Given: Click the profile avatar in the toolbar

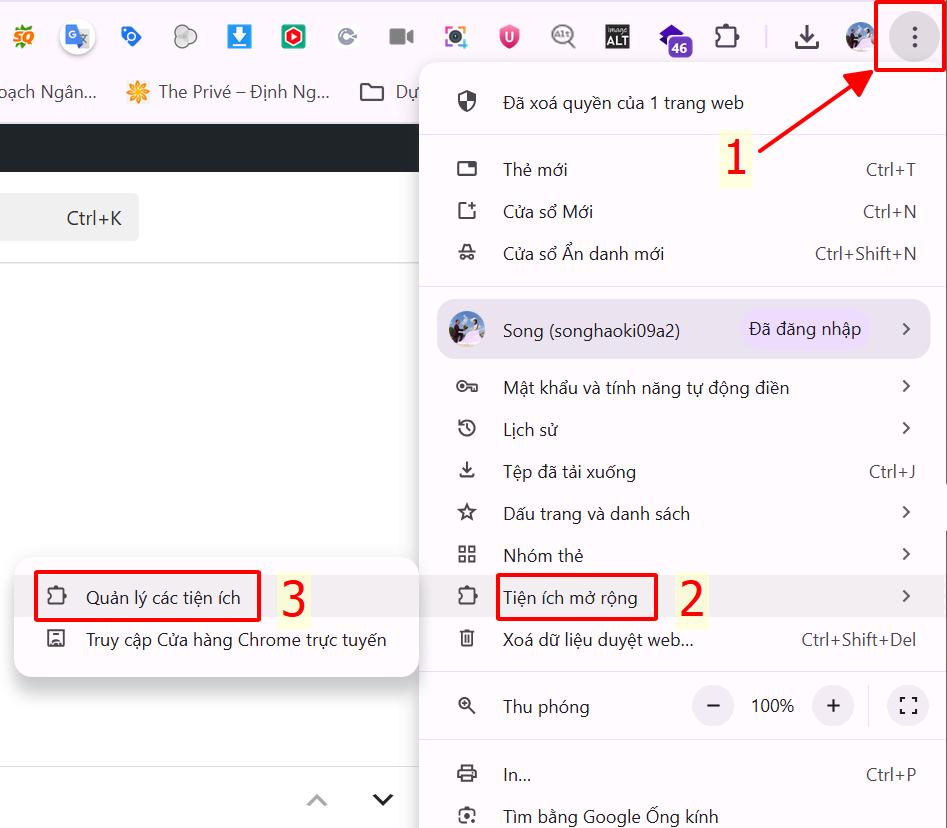Looking at the screenshot, I should click(x=860, y=37).
